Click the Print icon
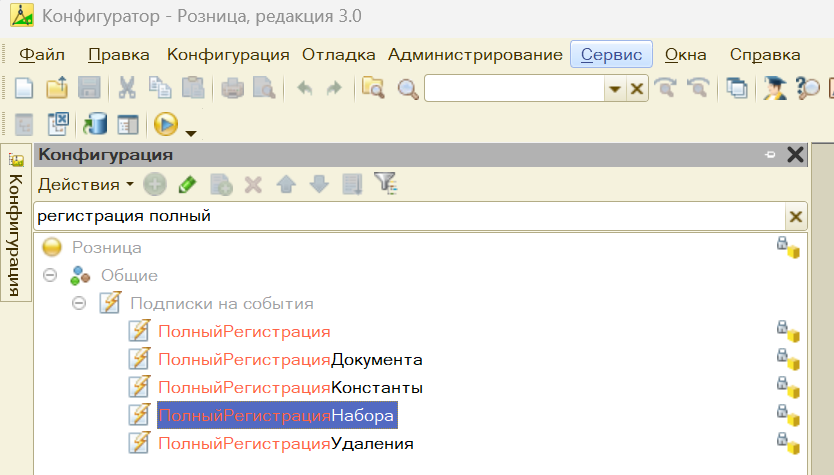The image size is (834, 475). click(232, 88)
